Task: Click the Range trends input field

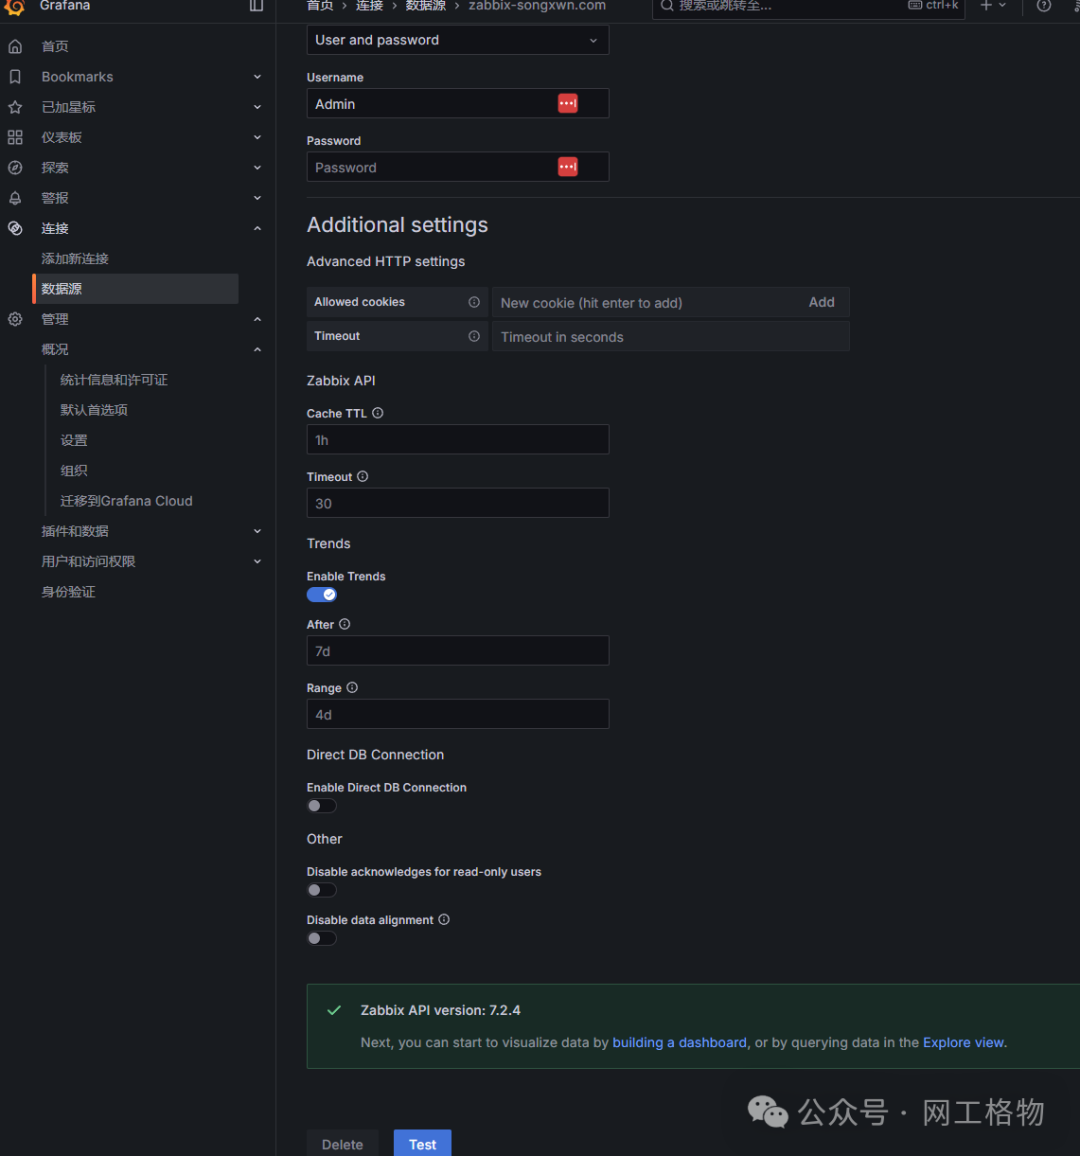Action: click(x=458, y=714)
